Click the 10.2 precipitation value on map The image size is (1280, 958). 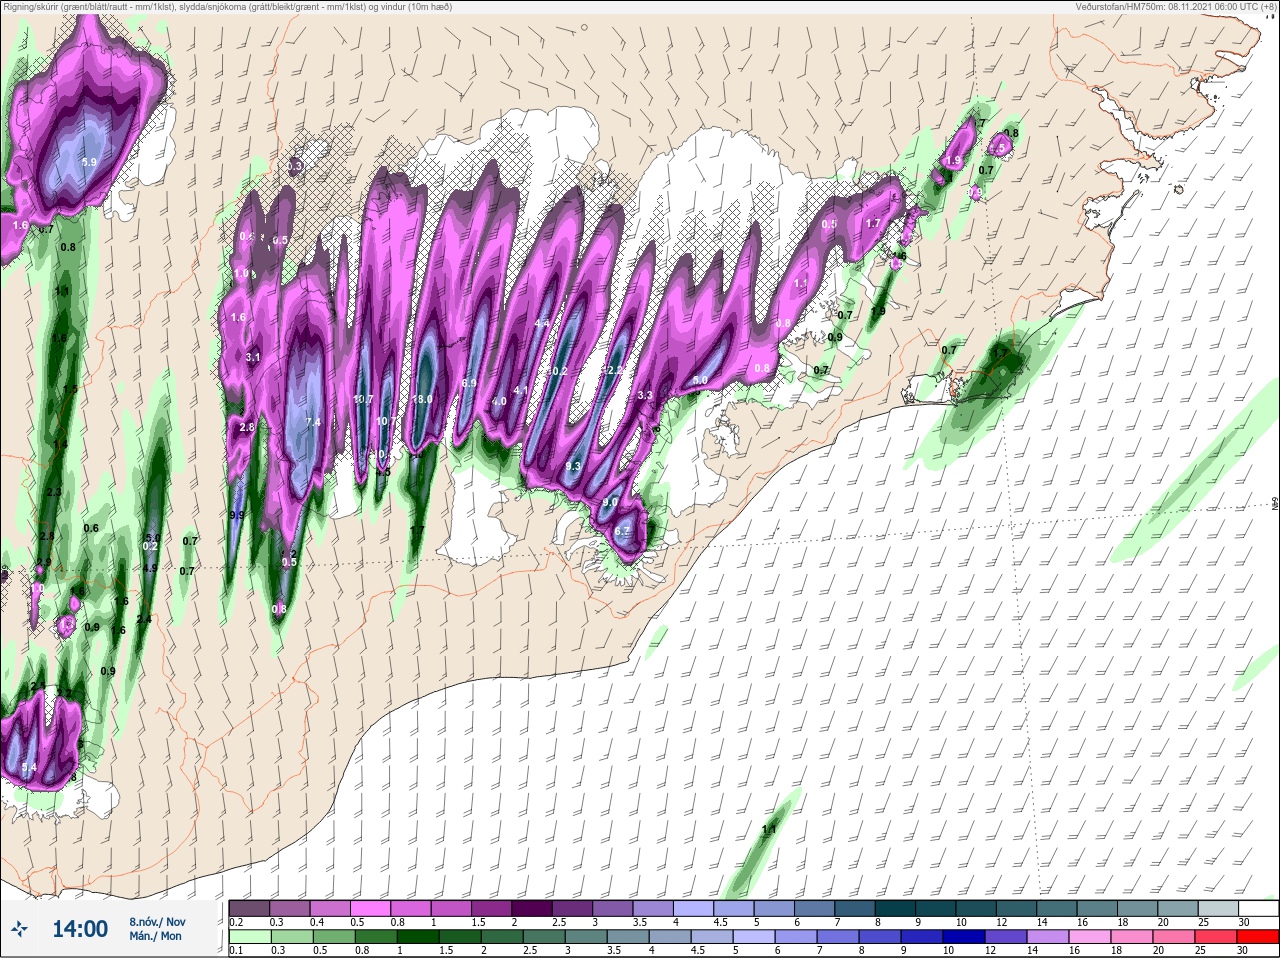[x=557, y=371]
